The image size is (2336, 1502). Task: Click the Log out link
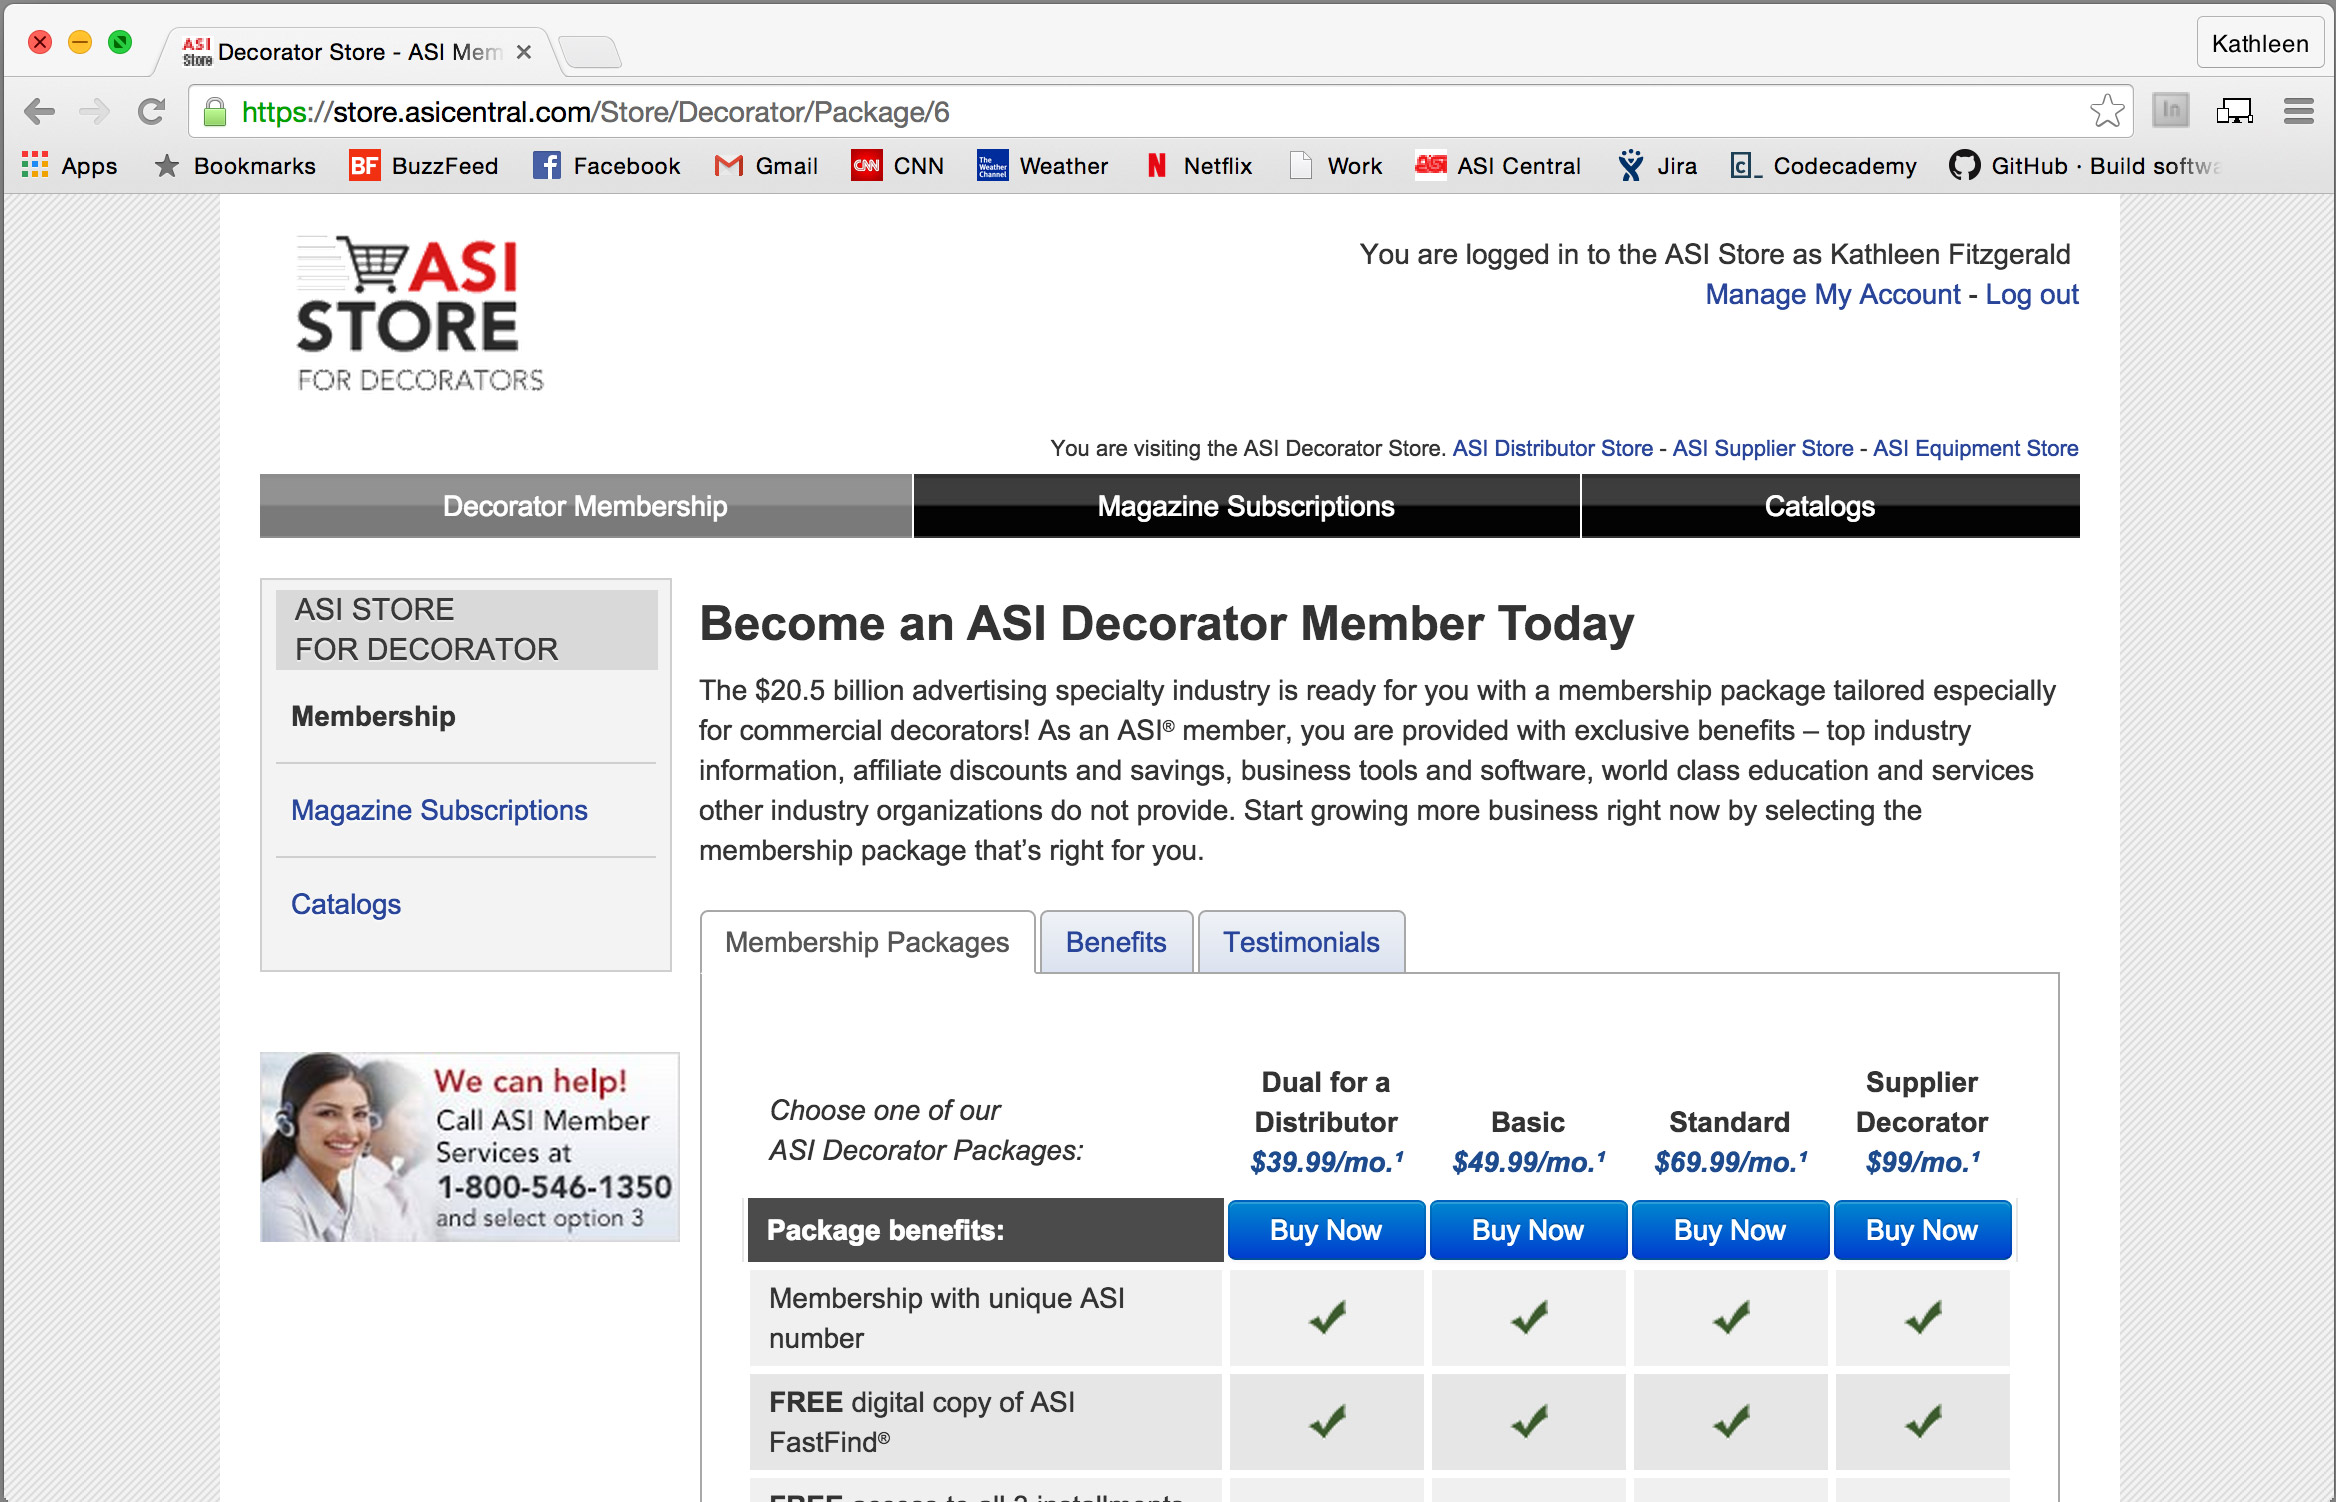[x=2031, y=294]
